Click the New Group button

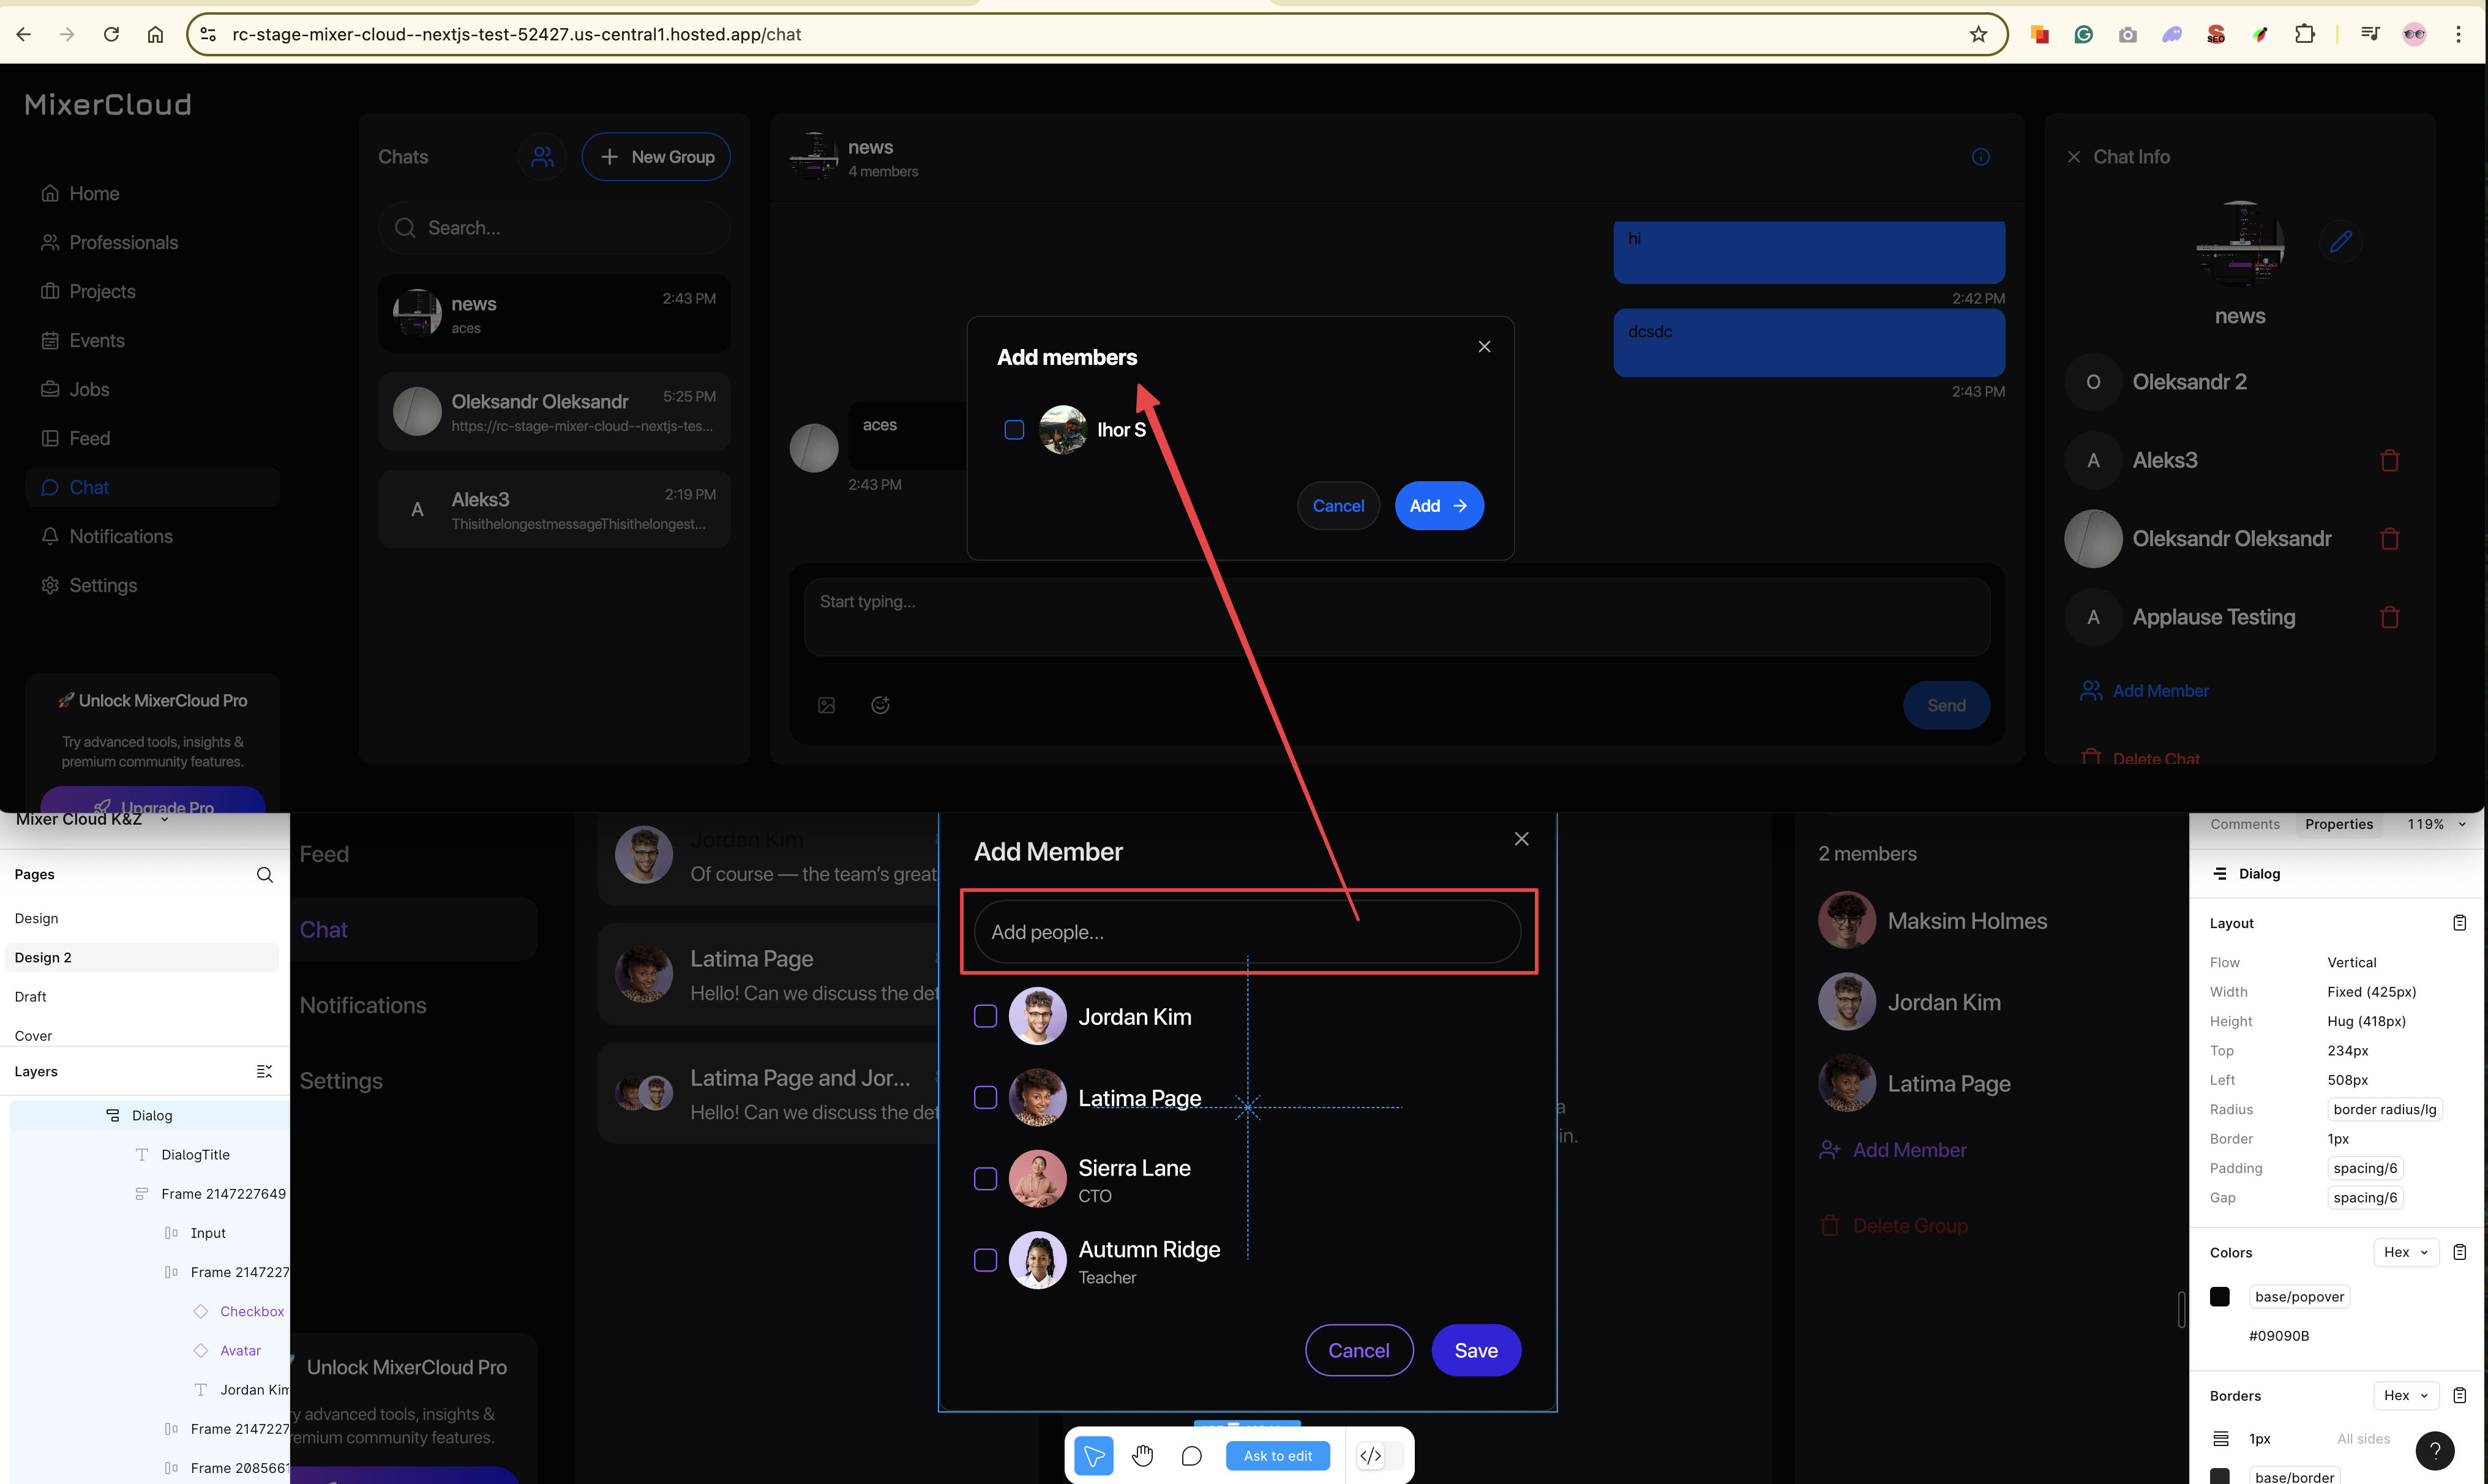click(x=656, y=157)
